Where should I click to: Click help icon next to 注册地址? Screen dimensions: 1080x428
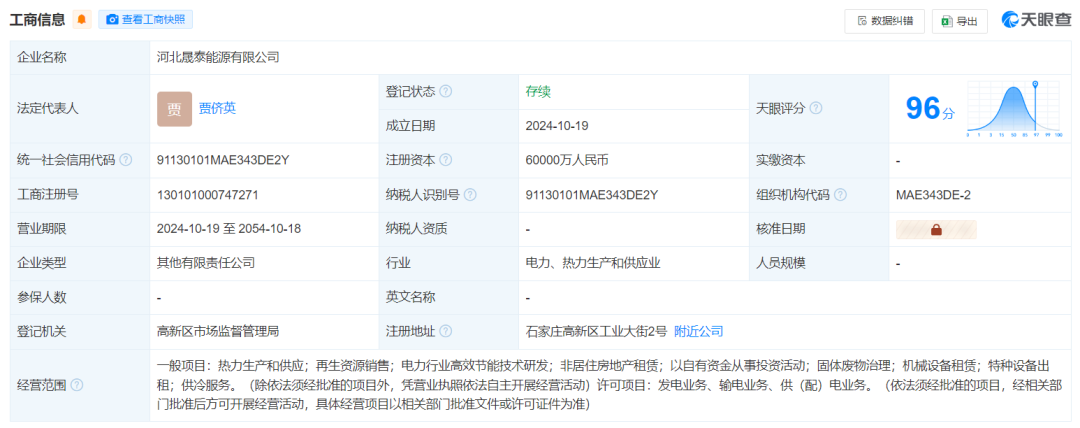pyautogui.click(x=446, y=332)
